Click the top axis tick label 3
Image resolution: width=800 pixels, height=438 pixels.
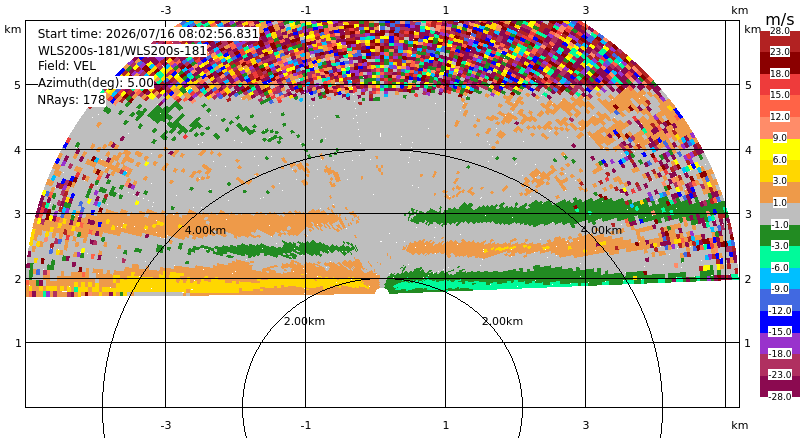[586, 10]
